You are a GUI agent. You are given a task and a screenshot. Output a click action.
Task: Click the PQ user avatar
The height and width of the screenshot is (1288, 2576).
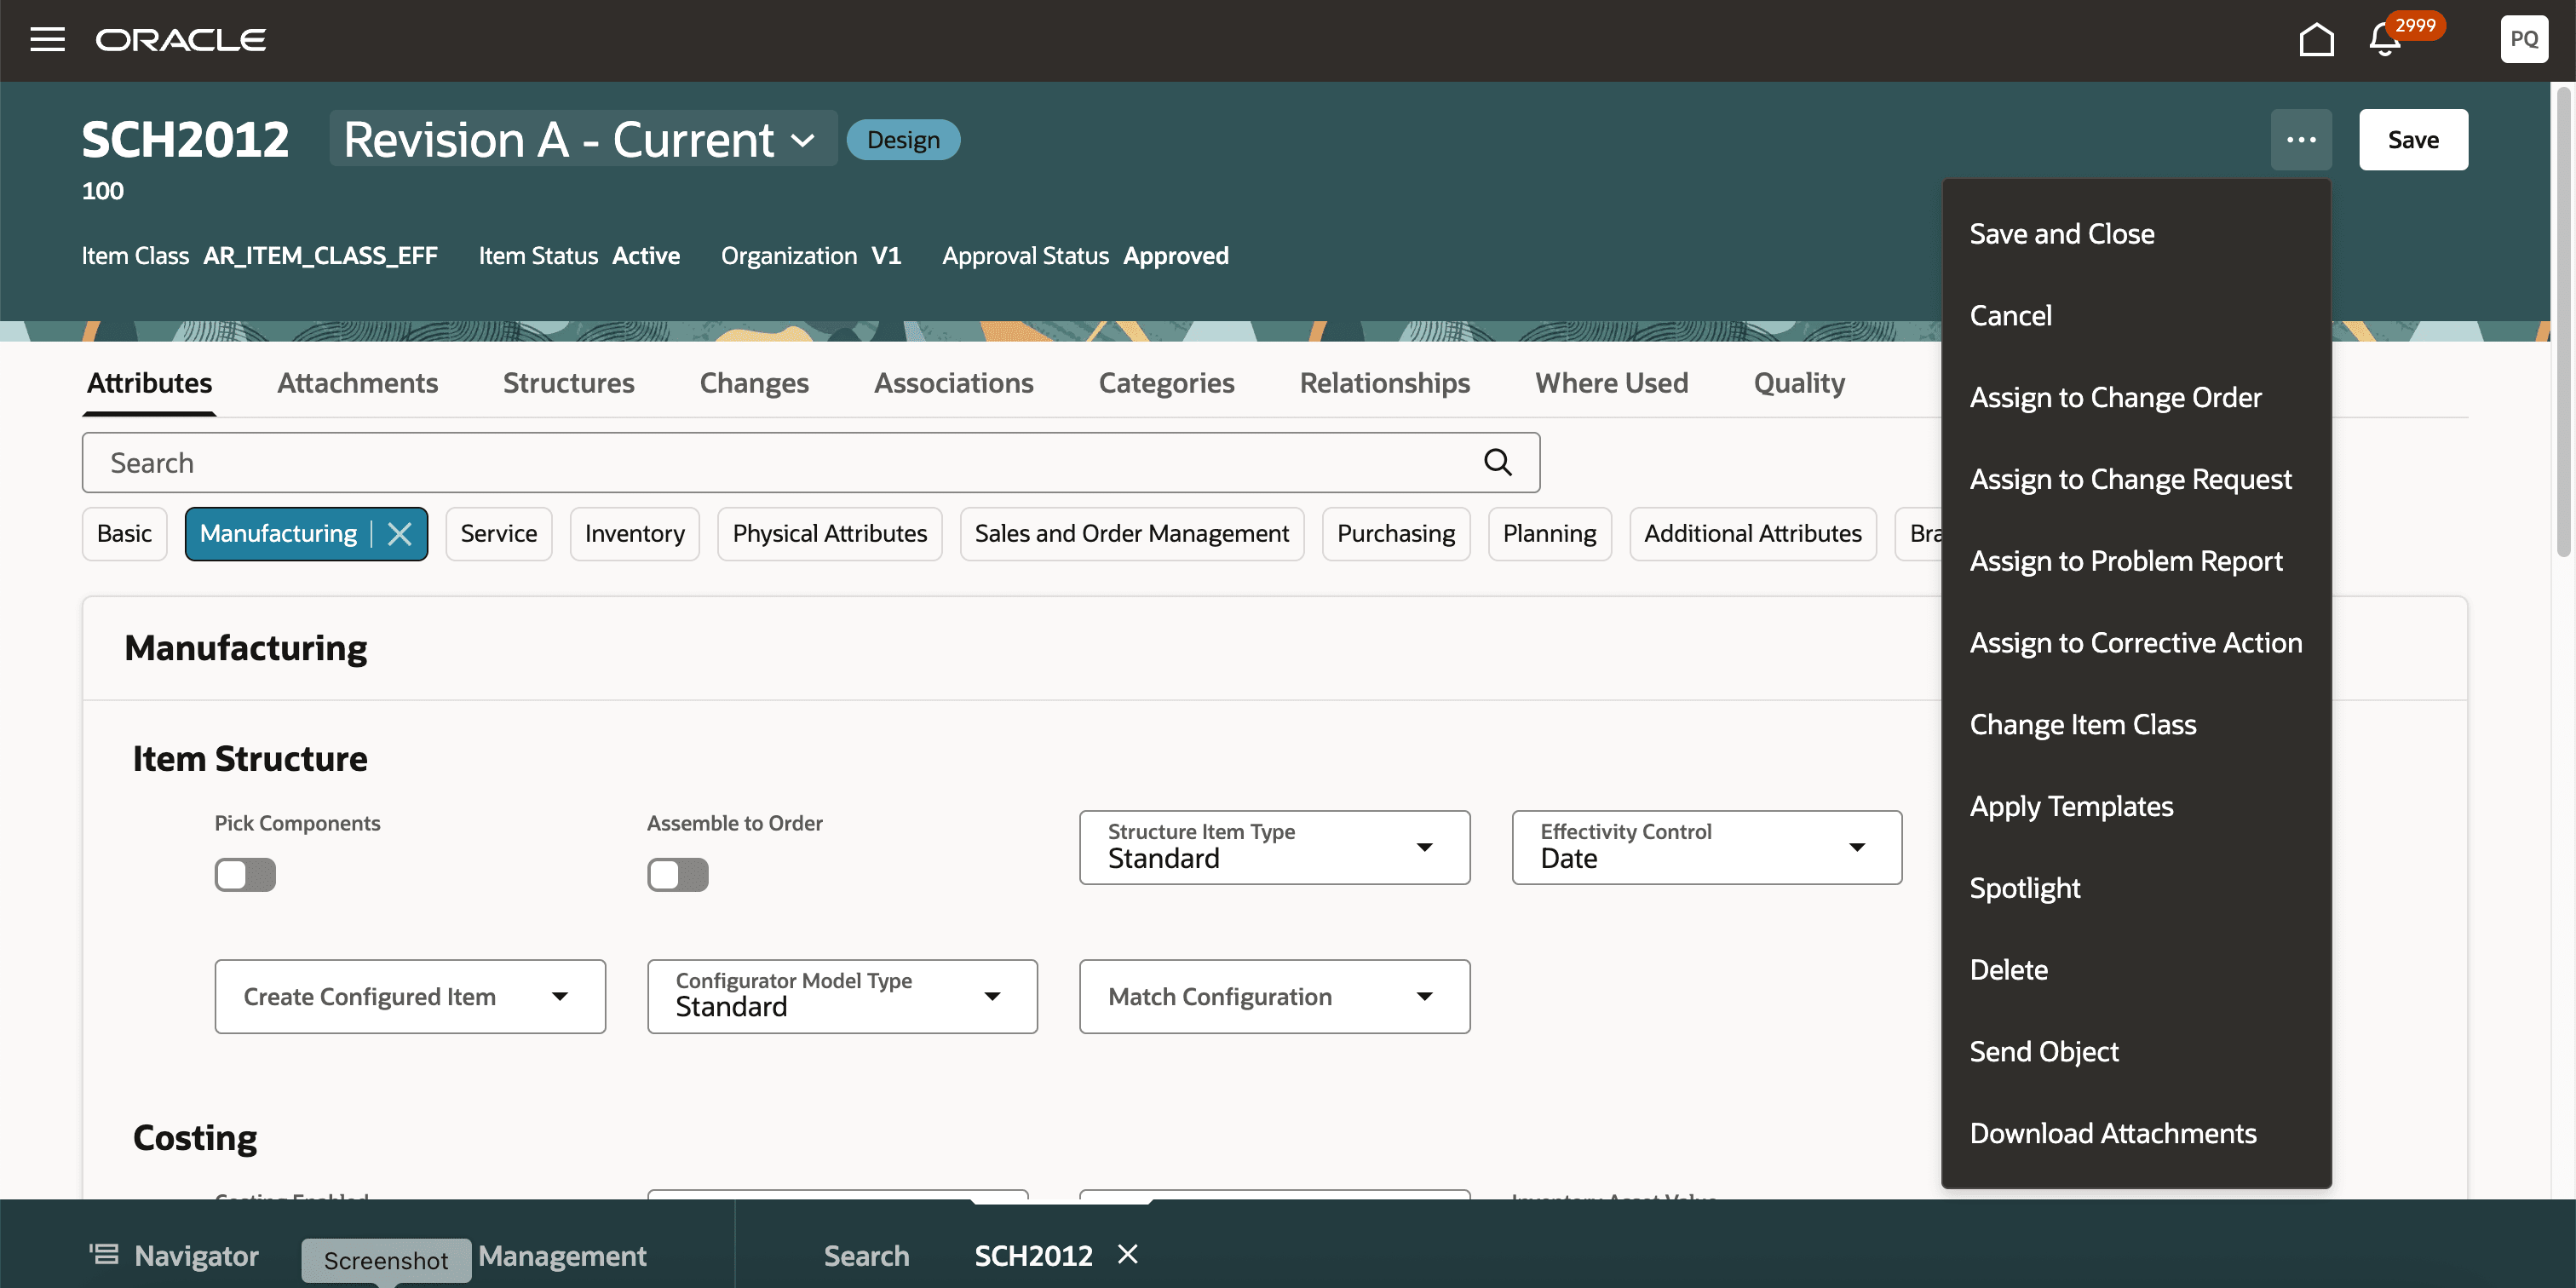tap(2523, 40)
